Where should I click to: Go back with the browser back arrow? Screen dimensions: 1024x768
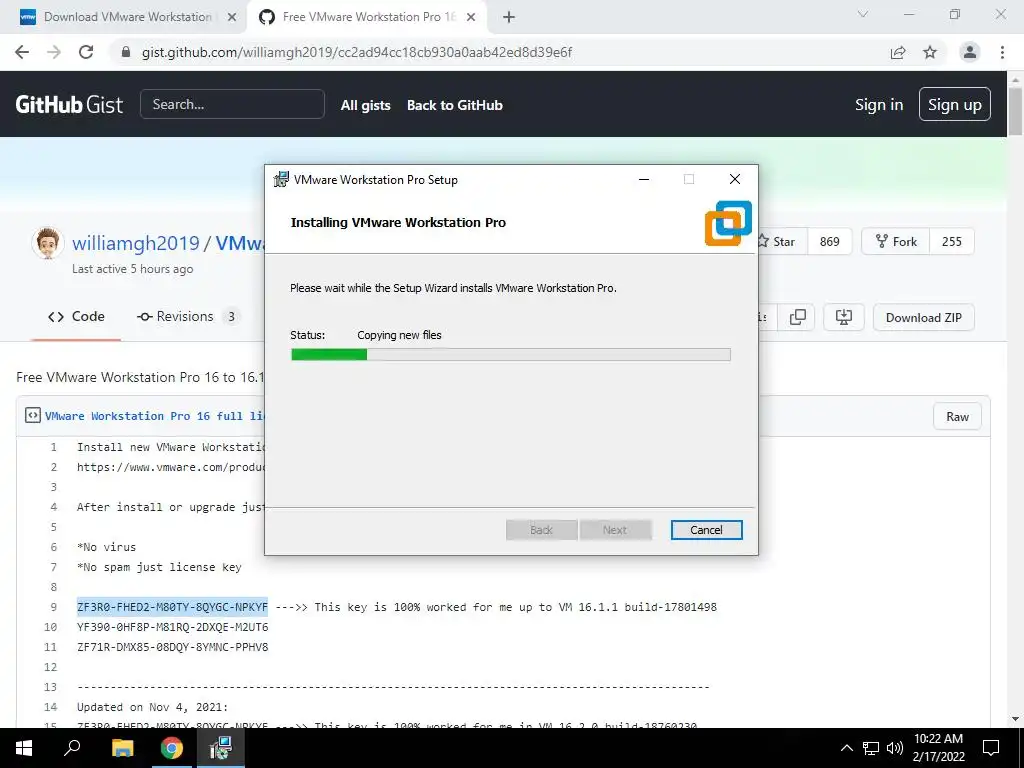click(x=22, y=52)
